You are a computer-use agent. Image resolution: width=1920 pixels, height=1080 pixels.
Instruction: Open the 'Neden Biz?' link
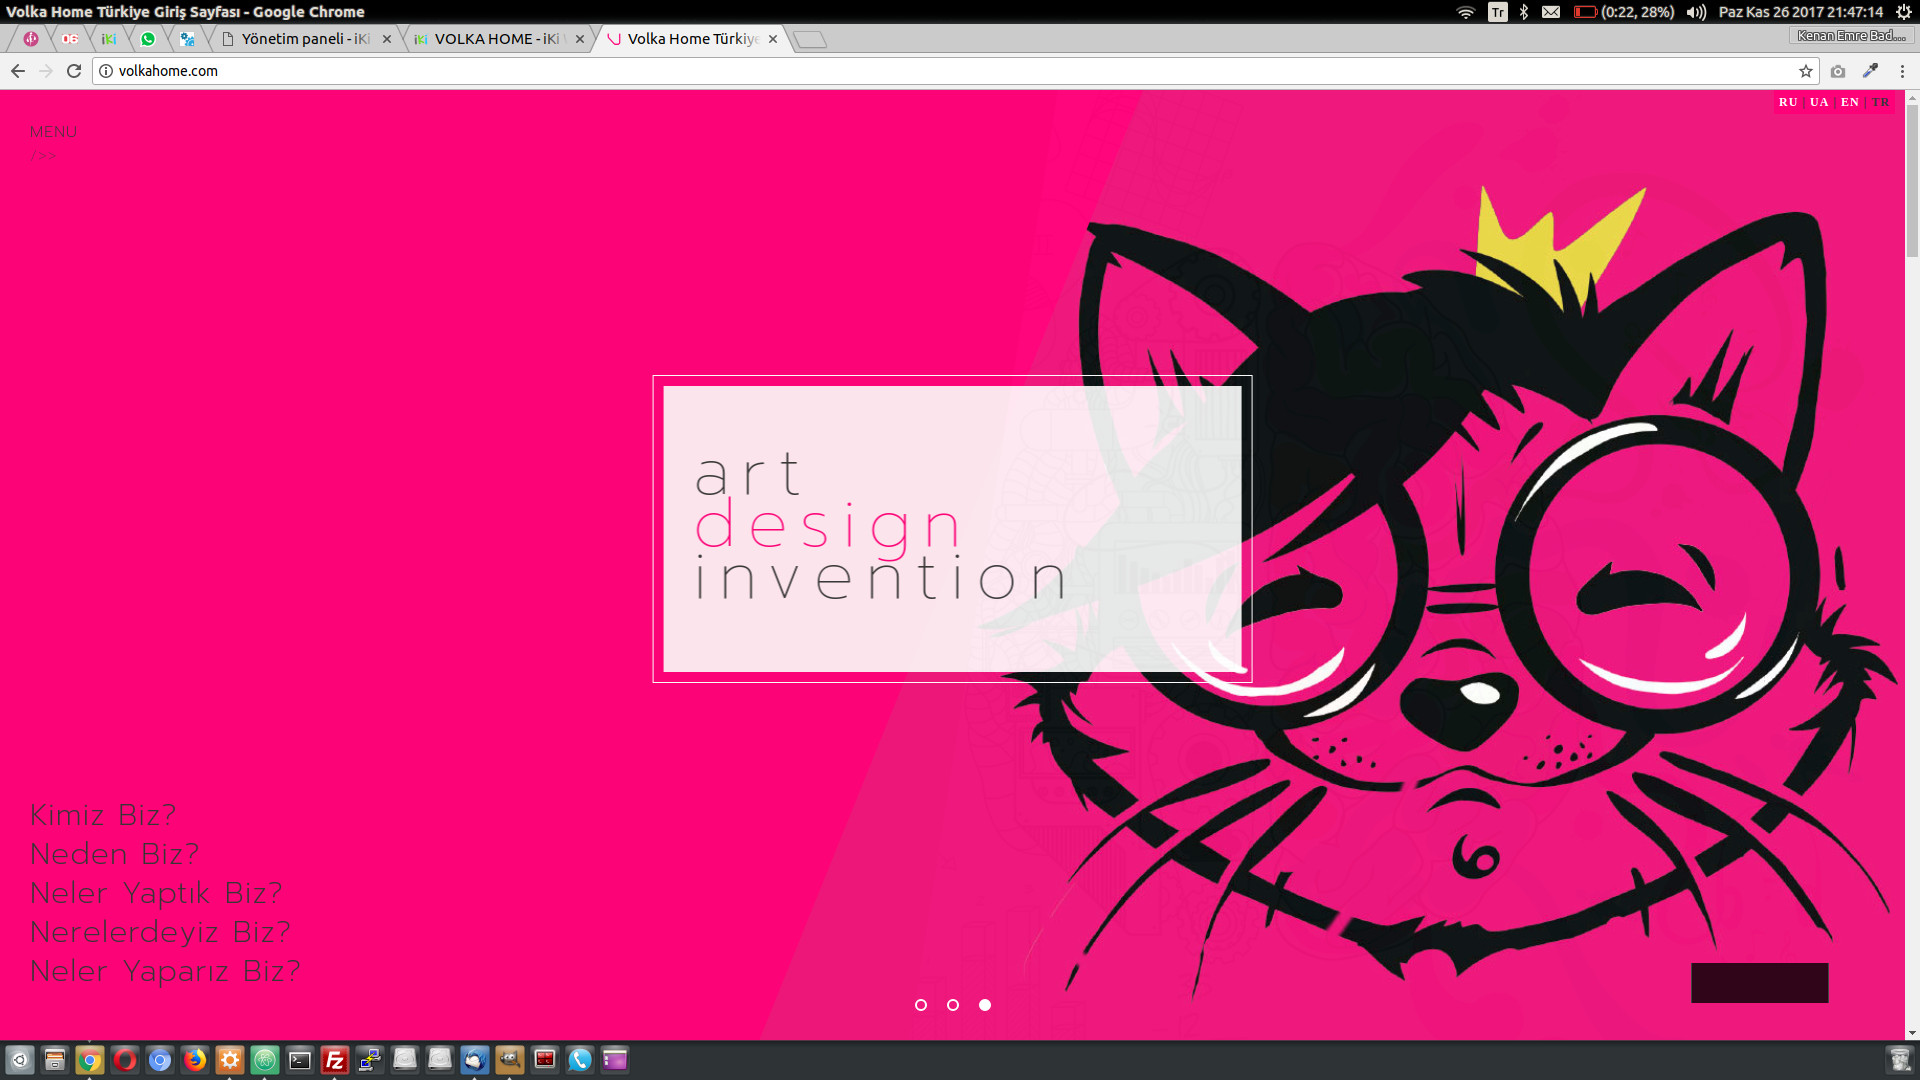(x=115, y=854)
